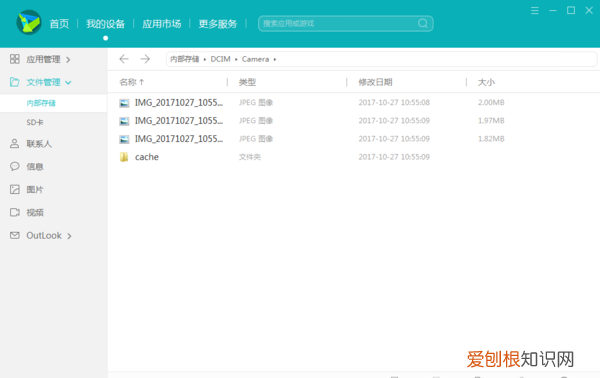The image size is (600, 378).
Task: Click 内部存储 in breadcrumb path
Action: [184, 59]
